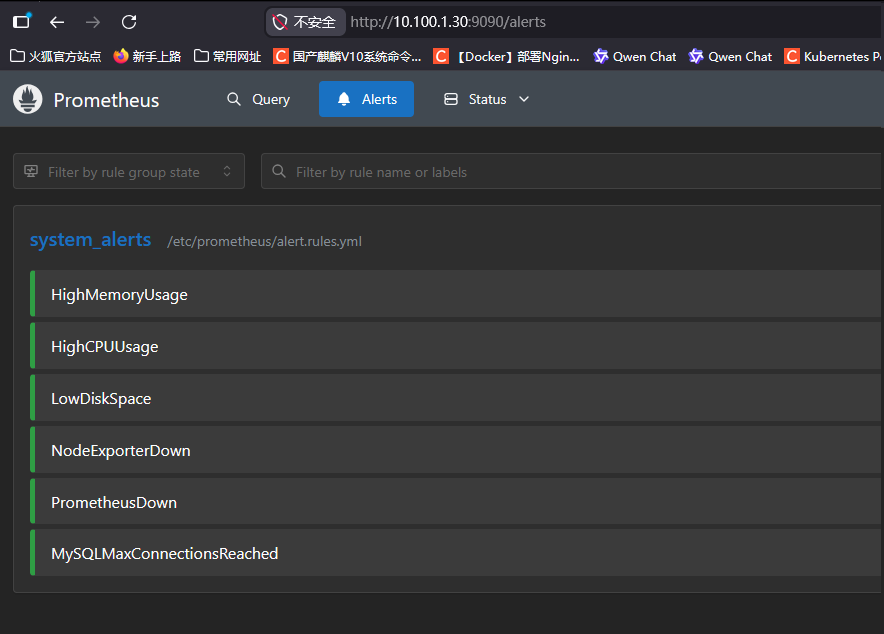Click the rule group state monitor icon
The image size is (884, 634).
click(31, 171)
